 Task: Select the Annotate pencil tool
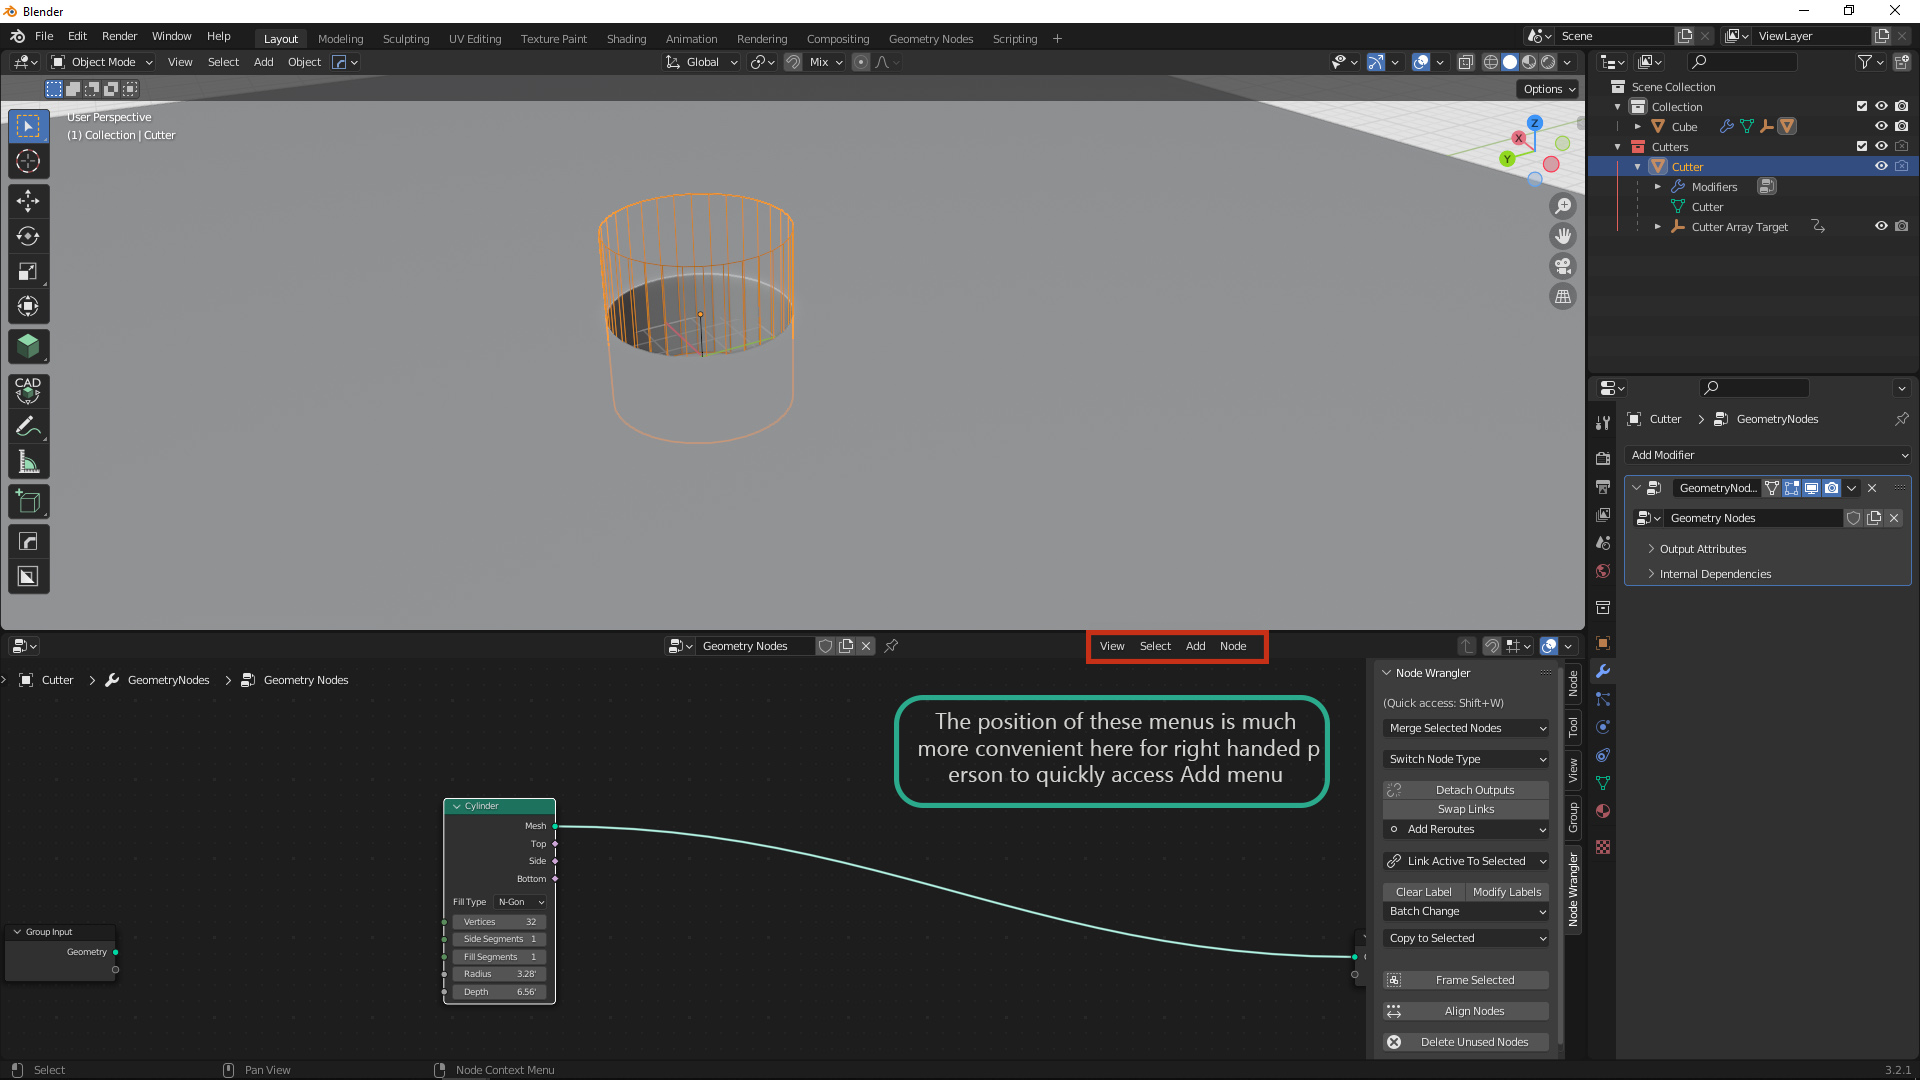click(28, 427)
